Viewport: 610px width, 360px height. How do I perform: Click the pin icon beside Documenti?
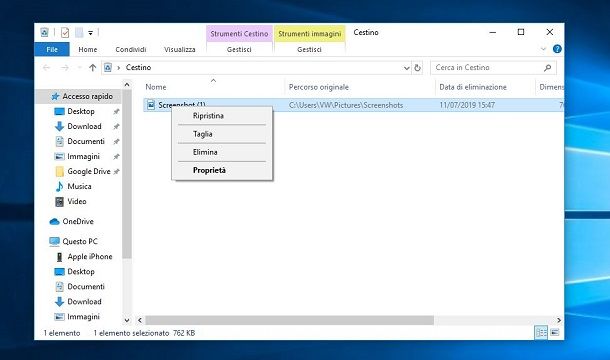click(116, 142)
